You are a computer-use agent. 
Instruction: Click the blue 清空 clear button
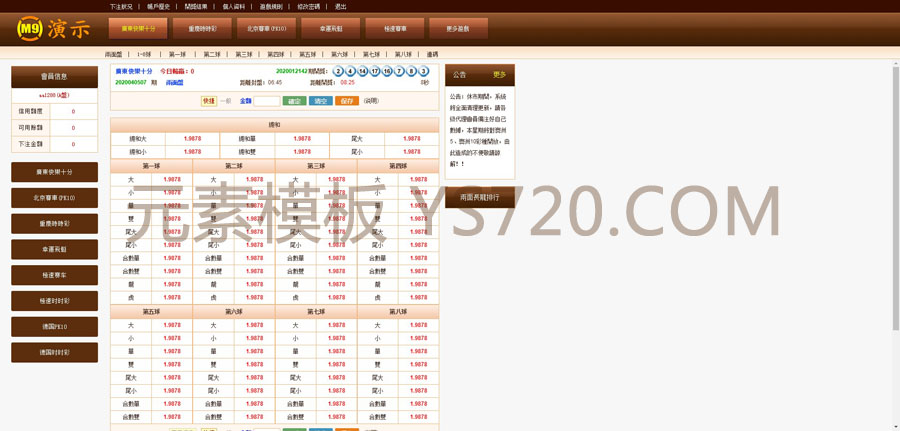(320, 101)
